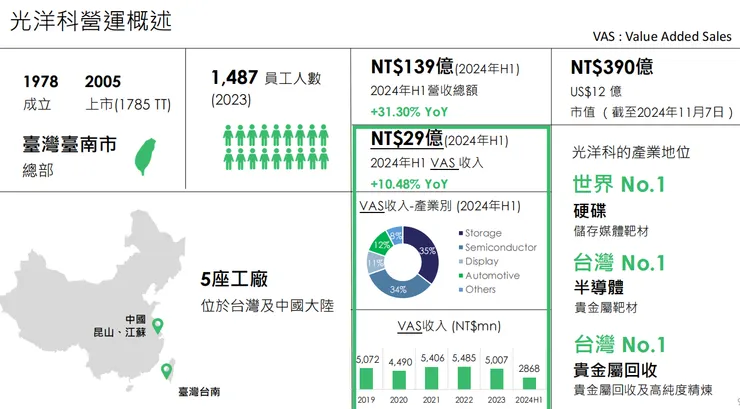Click the 2020 bar in VAS chart
Viewport: 740px width, 409px height.
pos(399,380)
